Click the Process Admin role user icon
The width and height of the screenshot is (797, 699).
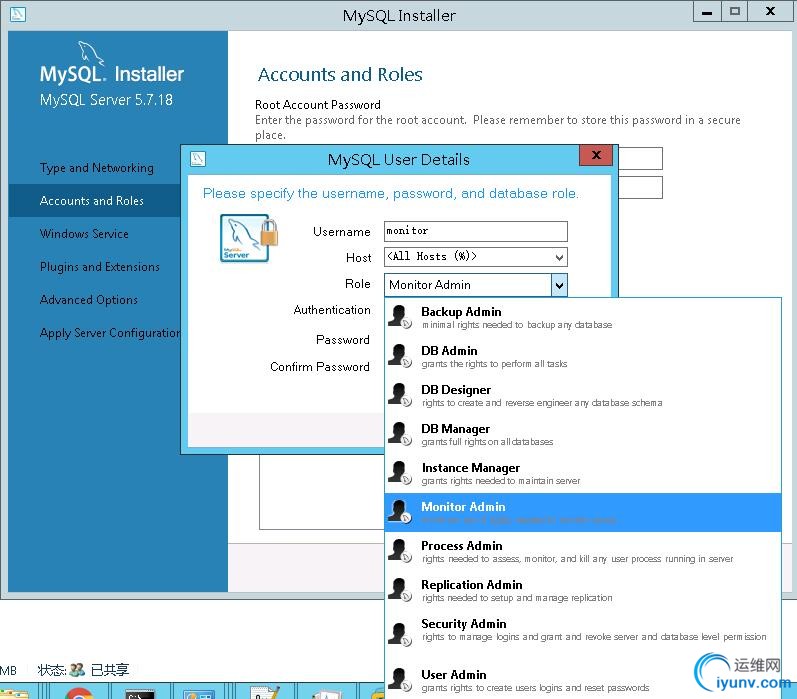[x=400, y=551]
